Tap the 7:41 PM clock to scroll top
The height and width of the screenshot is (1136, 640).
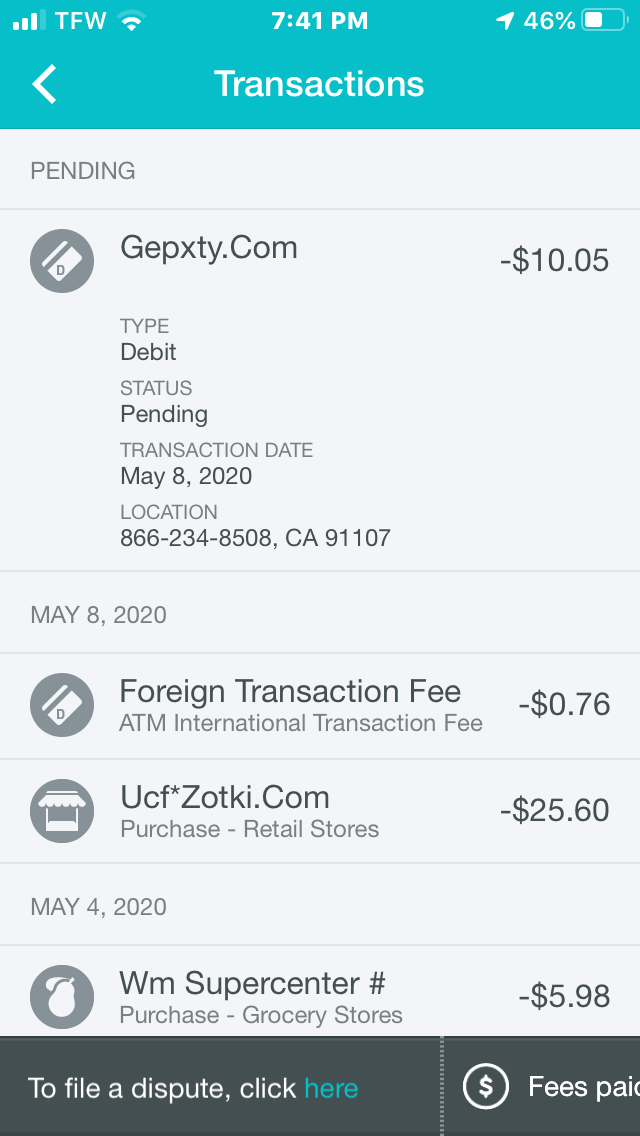tap(319, 21)
